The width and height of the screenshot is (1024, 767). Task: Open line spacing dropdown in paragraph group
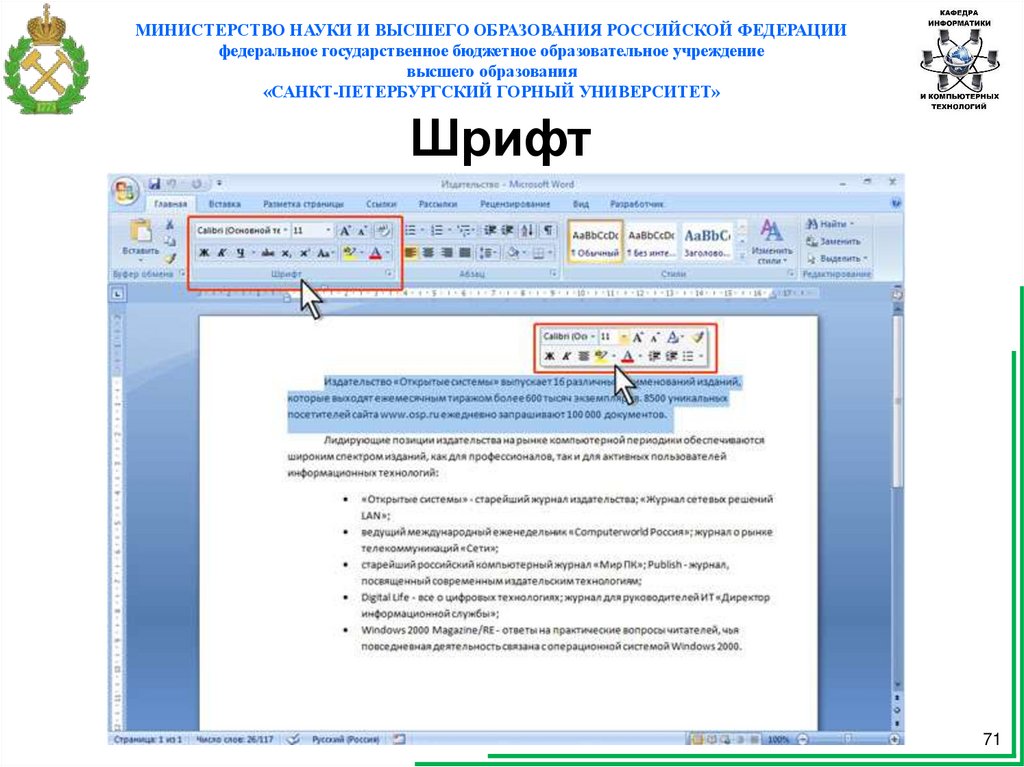(x=487, y=252)
